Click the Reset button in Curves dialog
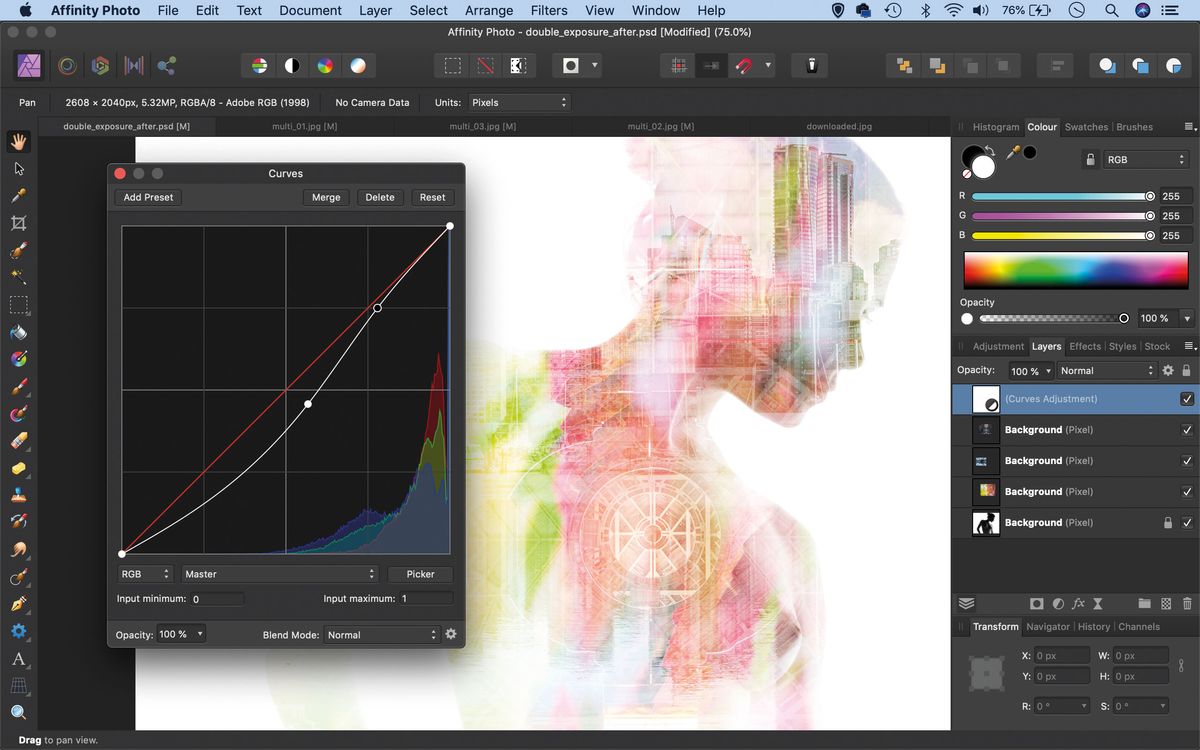Viewport: 1200px width, 750px height. [x=432, y=197]
